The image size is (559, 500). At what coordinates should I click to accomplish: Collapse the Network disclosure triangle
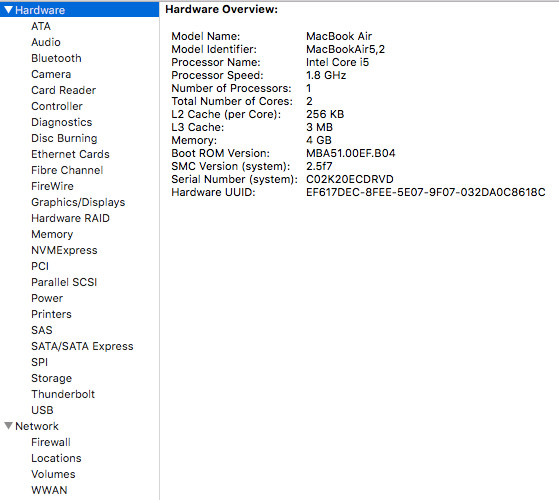point(9,426)
